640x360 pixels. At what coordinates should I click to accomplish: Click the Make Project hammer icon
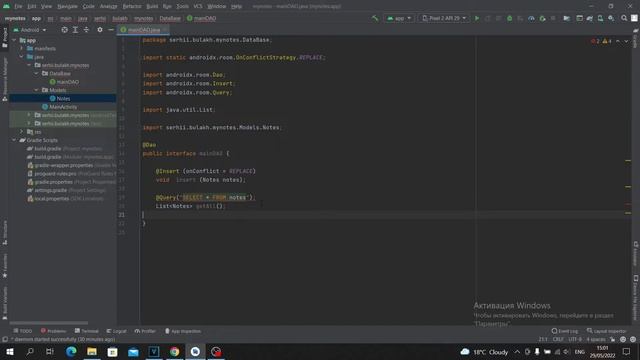pyautogui.click(x=375, y=18)
